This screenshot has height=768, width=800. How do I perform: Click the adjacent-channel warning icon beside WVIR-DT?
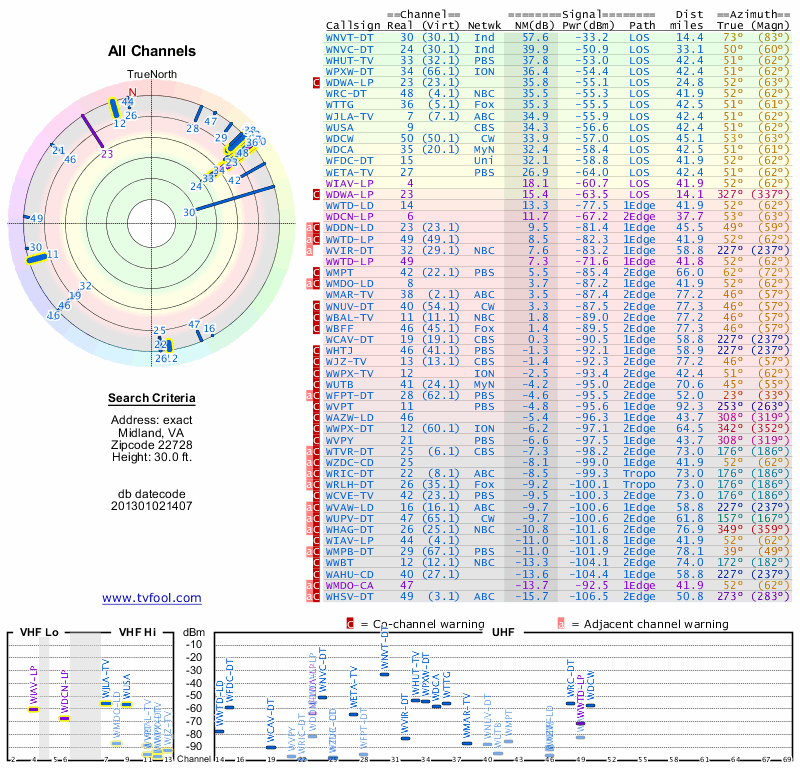pos(309,251)
